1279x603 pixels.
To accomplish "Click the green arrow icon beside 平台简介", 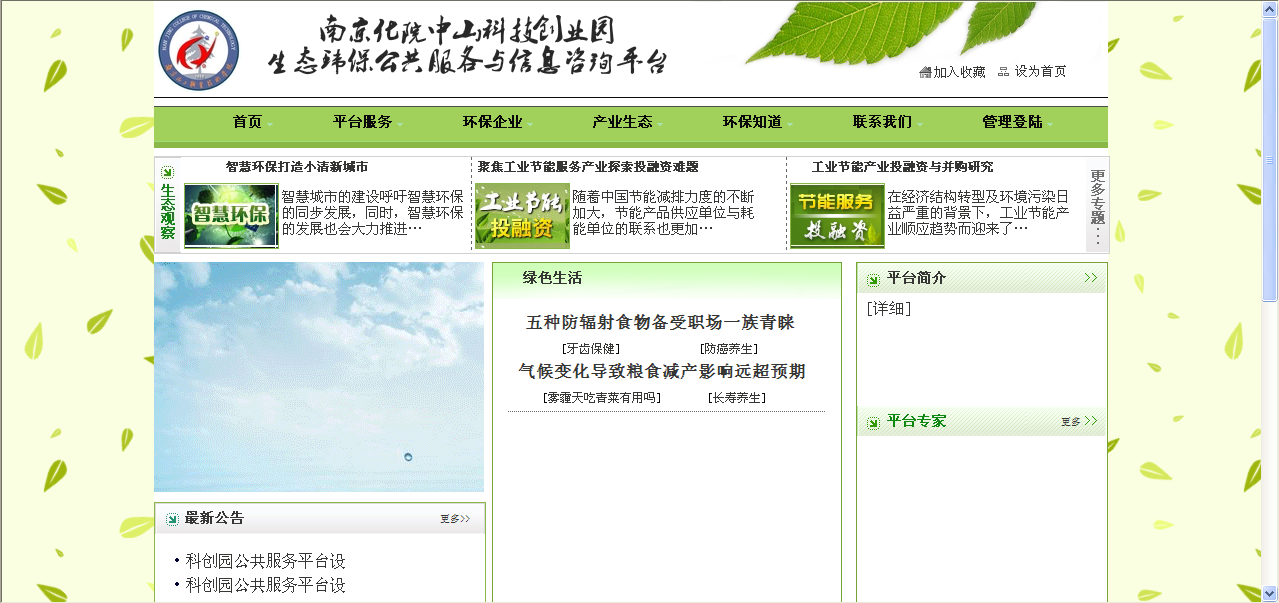I will (873, 279).
